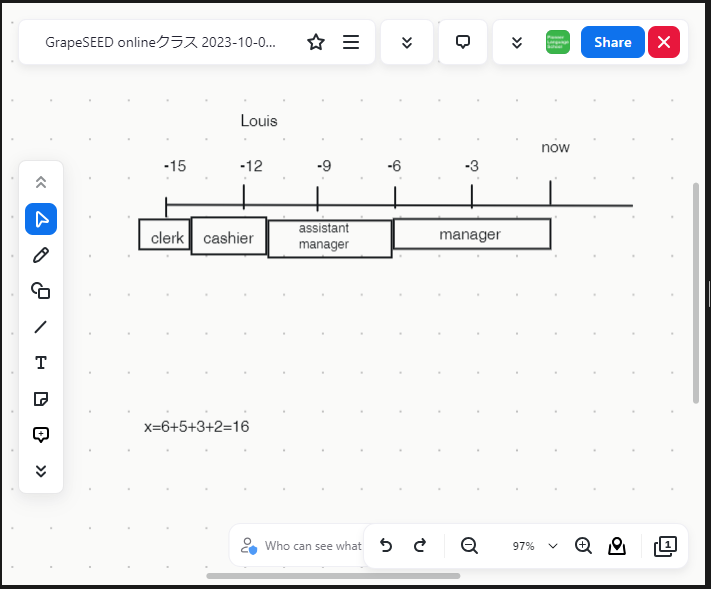Image resolution: width=711 pixels, height=589 pixels.
Task: Pick the line tool
Action: coord(41,327)
